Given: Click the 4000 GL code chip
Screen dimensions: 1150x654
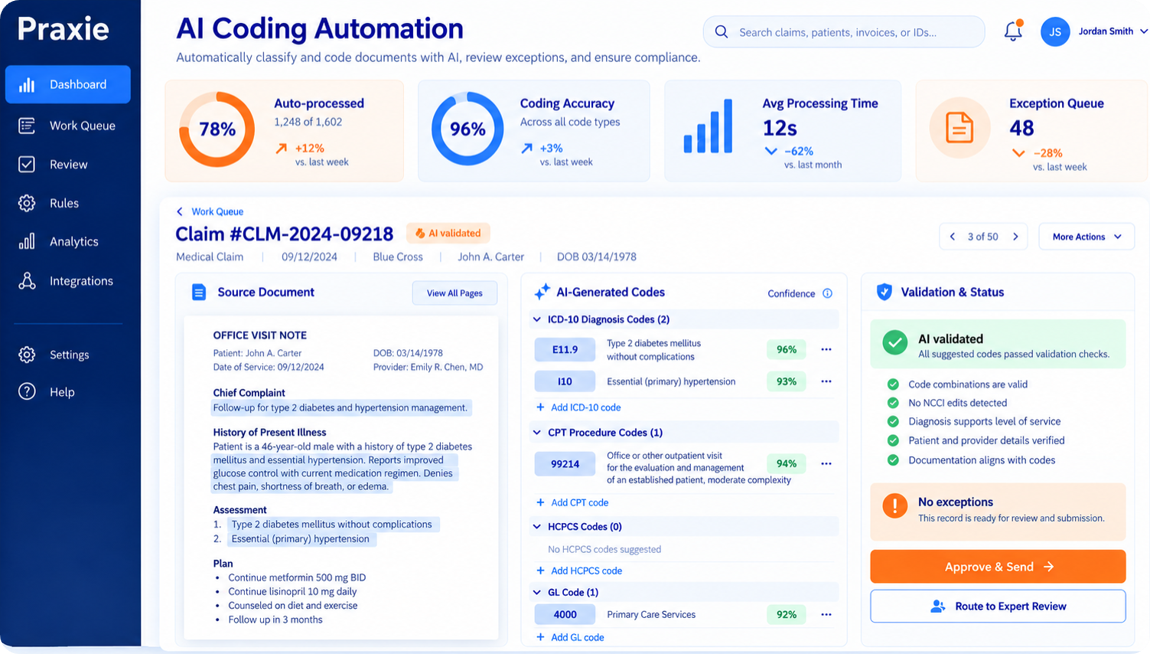Looking at the screenshot, I should [x=565, y=614].
